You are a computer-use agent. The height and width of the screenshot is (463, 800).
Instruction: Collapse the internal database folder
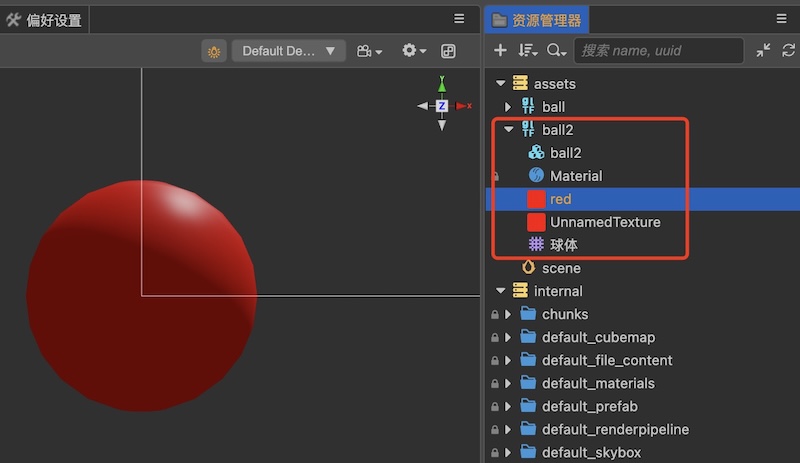(501, 291)
